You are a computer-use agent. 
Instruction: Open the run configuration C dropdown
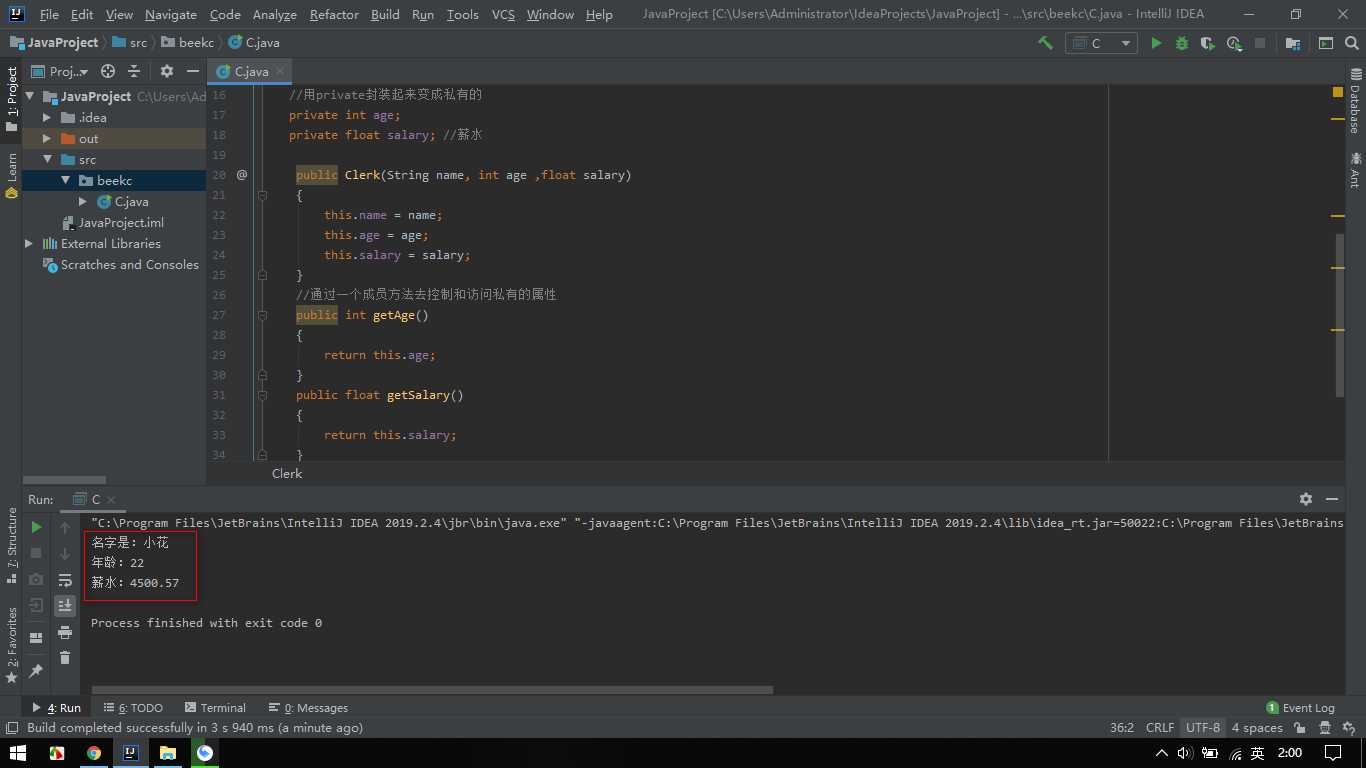point(1102,43)
